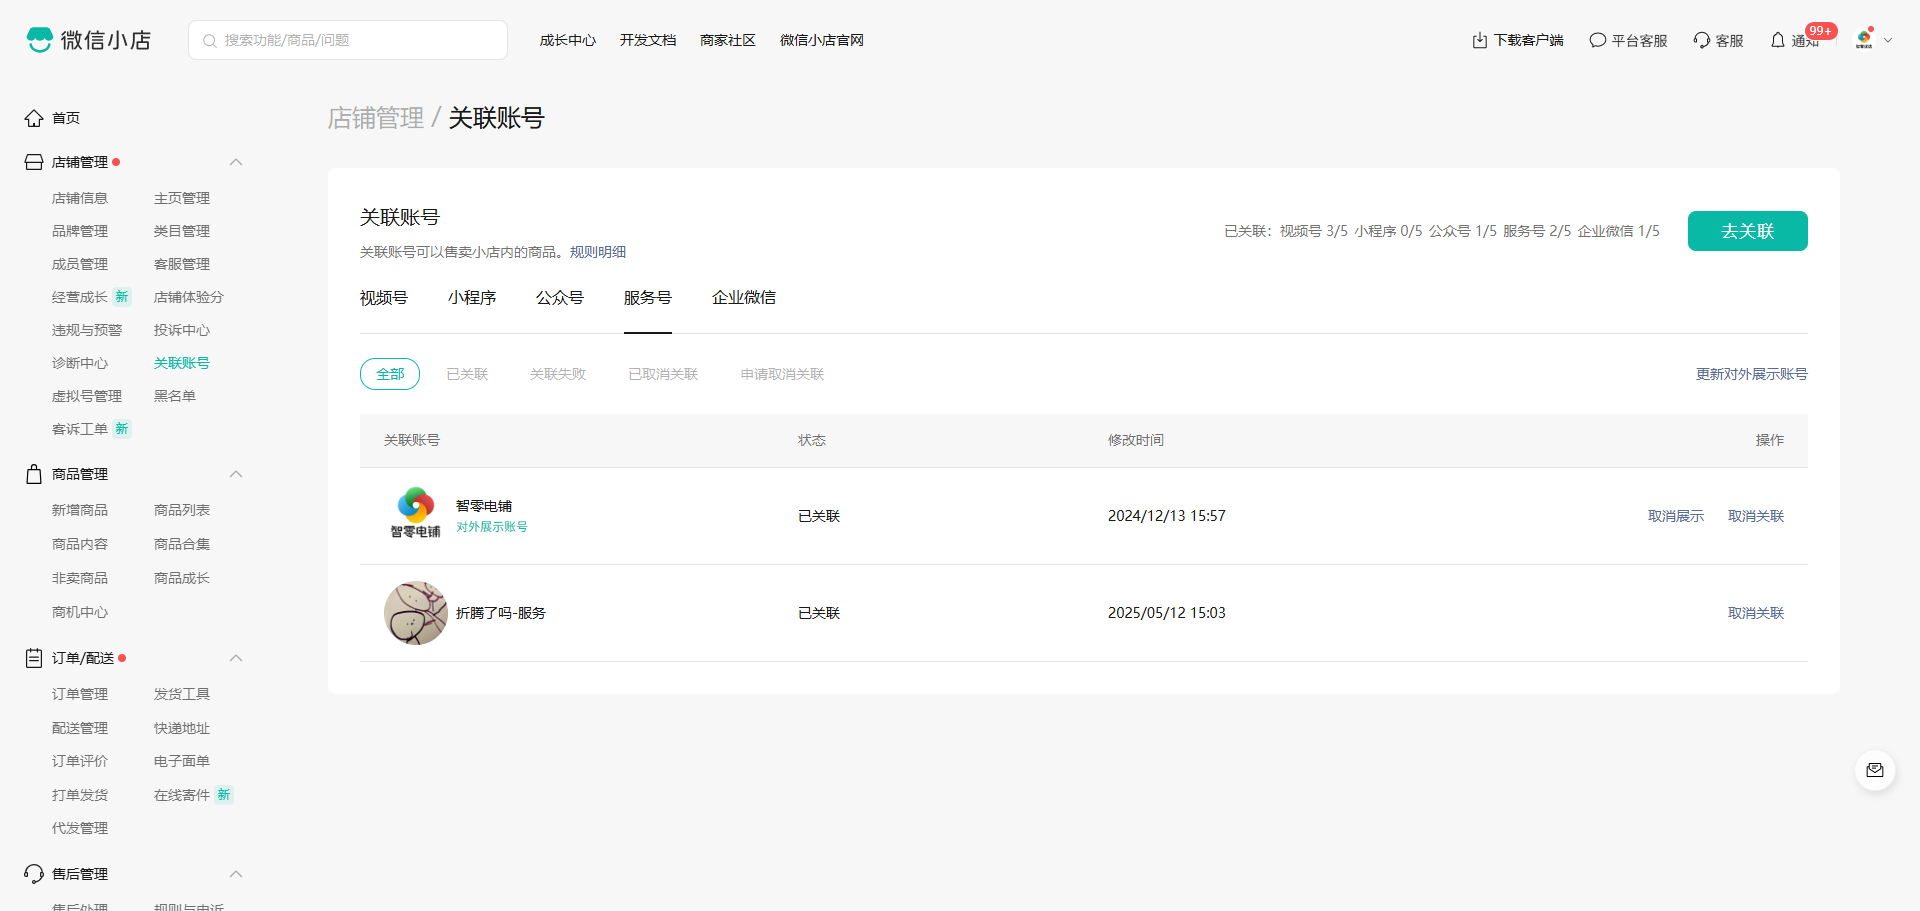Open 类目管理 in the sidebar
1920x911 pixels.
[x=182, y=231]
